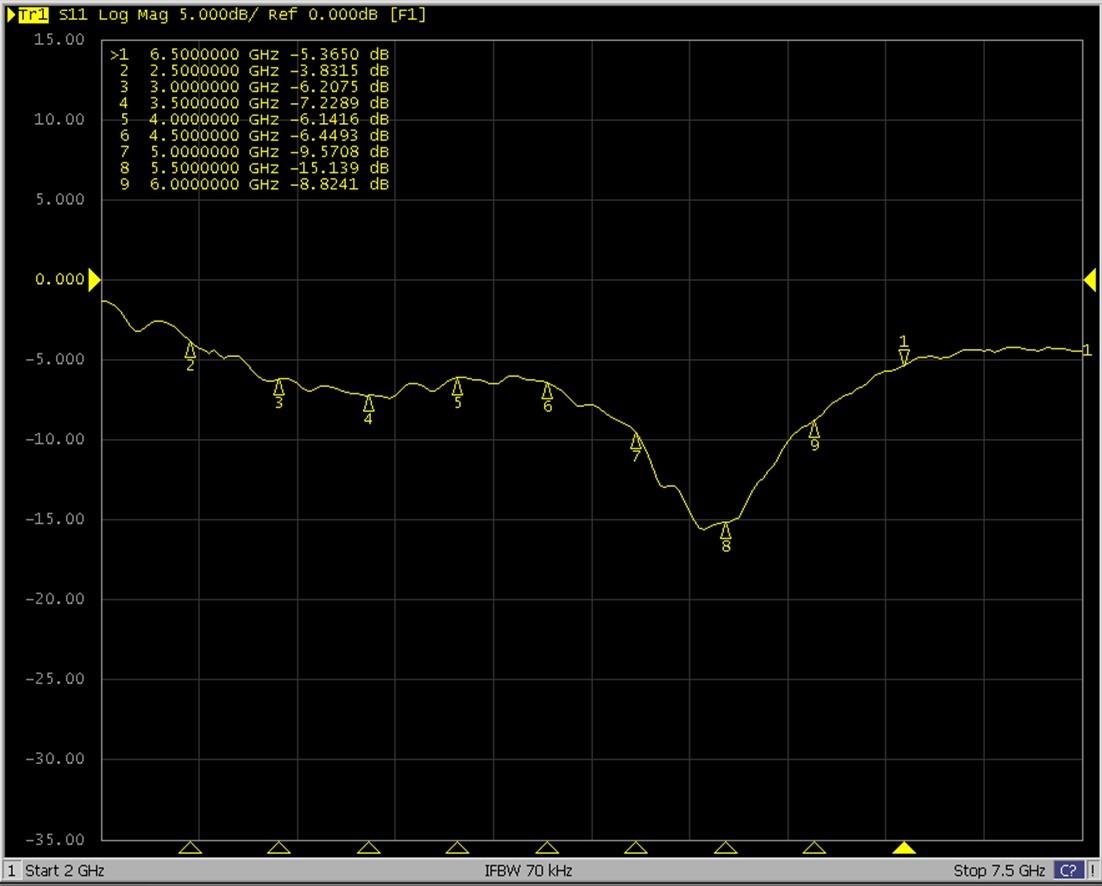Click the 0.000 reference scale value
Image resolution: width=1102 pixels, height=886 pixels.
60,280
